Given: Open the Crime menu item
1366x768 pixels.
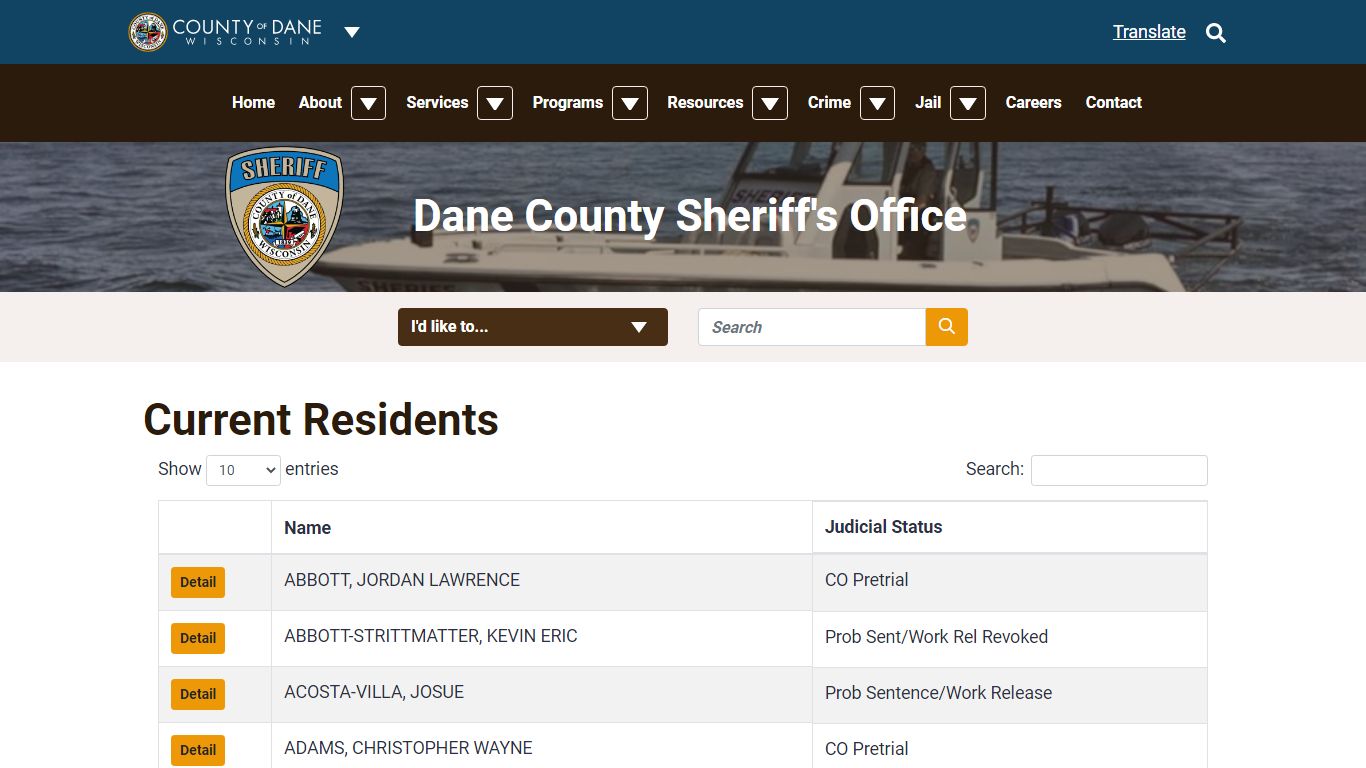Looking at the screenshot, I should coord(829,102).
